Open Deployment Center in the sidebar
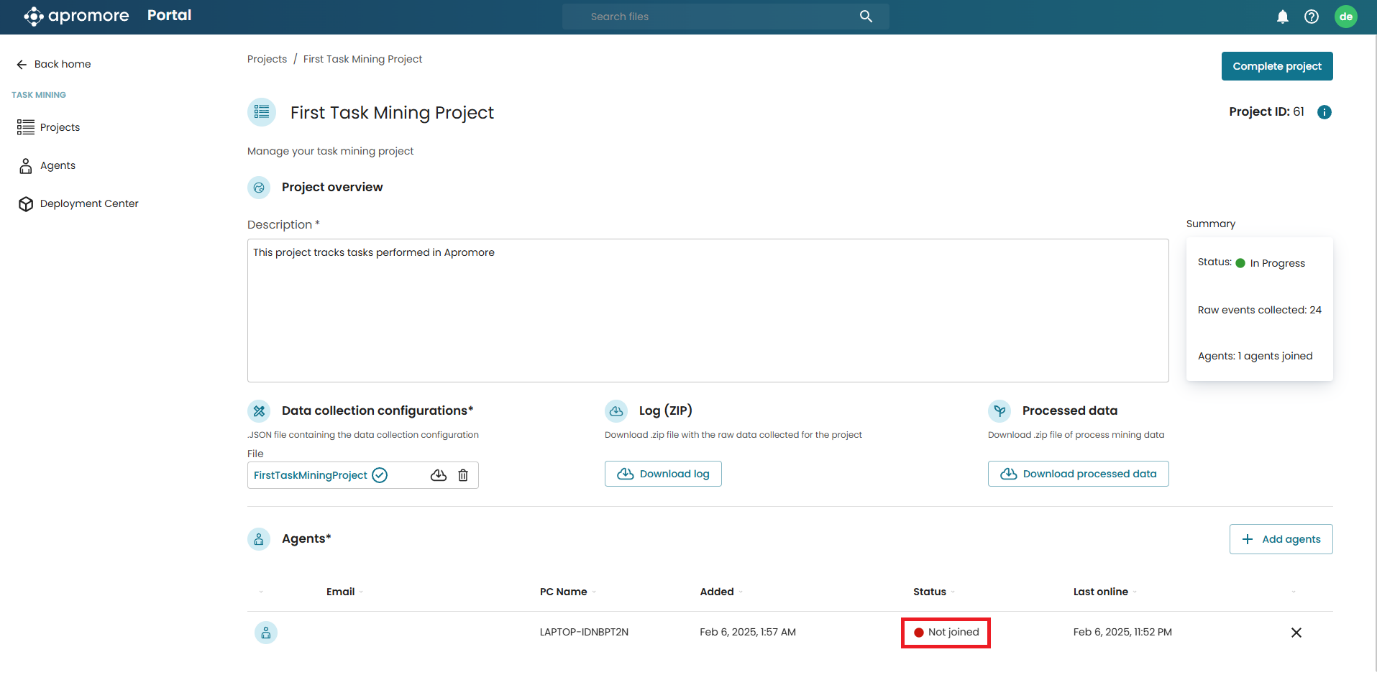 pos(88,203)
